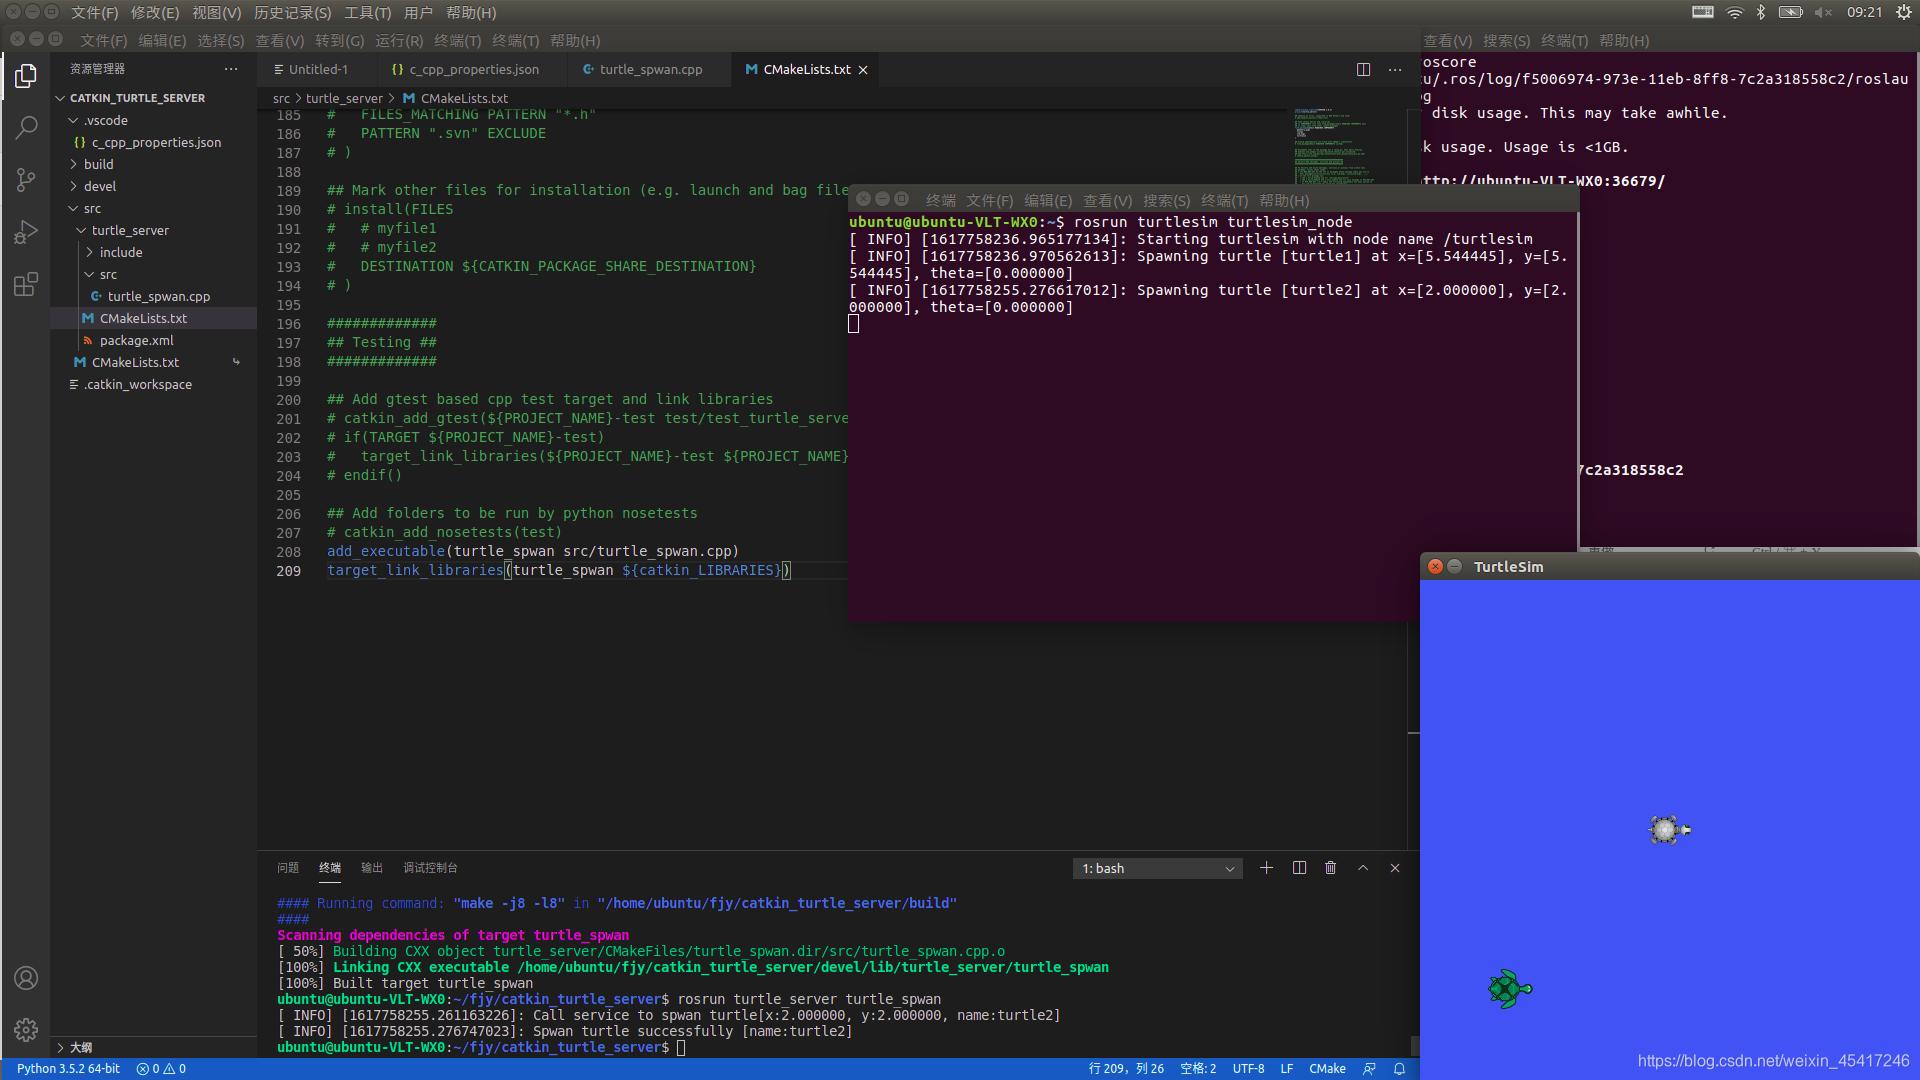Screen dimensions: 1920x1080
Task: Close the CMakeLists.txt editor tab
Action: click(x=863, y=70)
